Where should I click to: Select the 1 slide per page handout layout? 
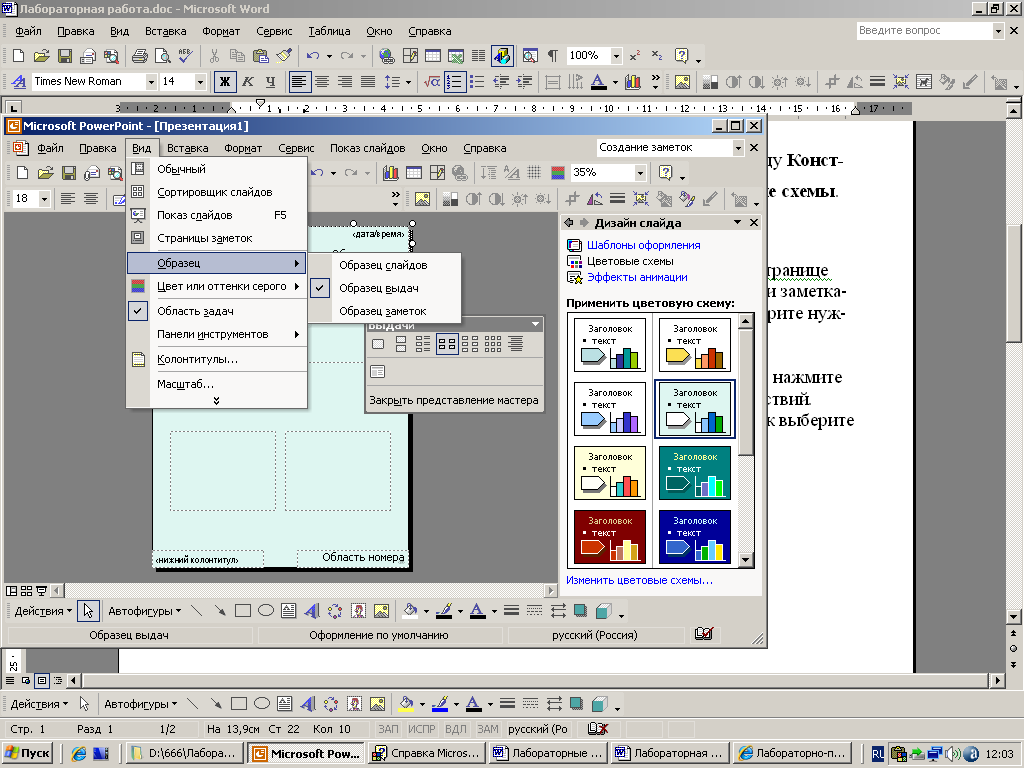(377, 344)
